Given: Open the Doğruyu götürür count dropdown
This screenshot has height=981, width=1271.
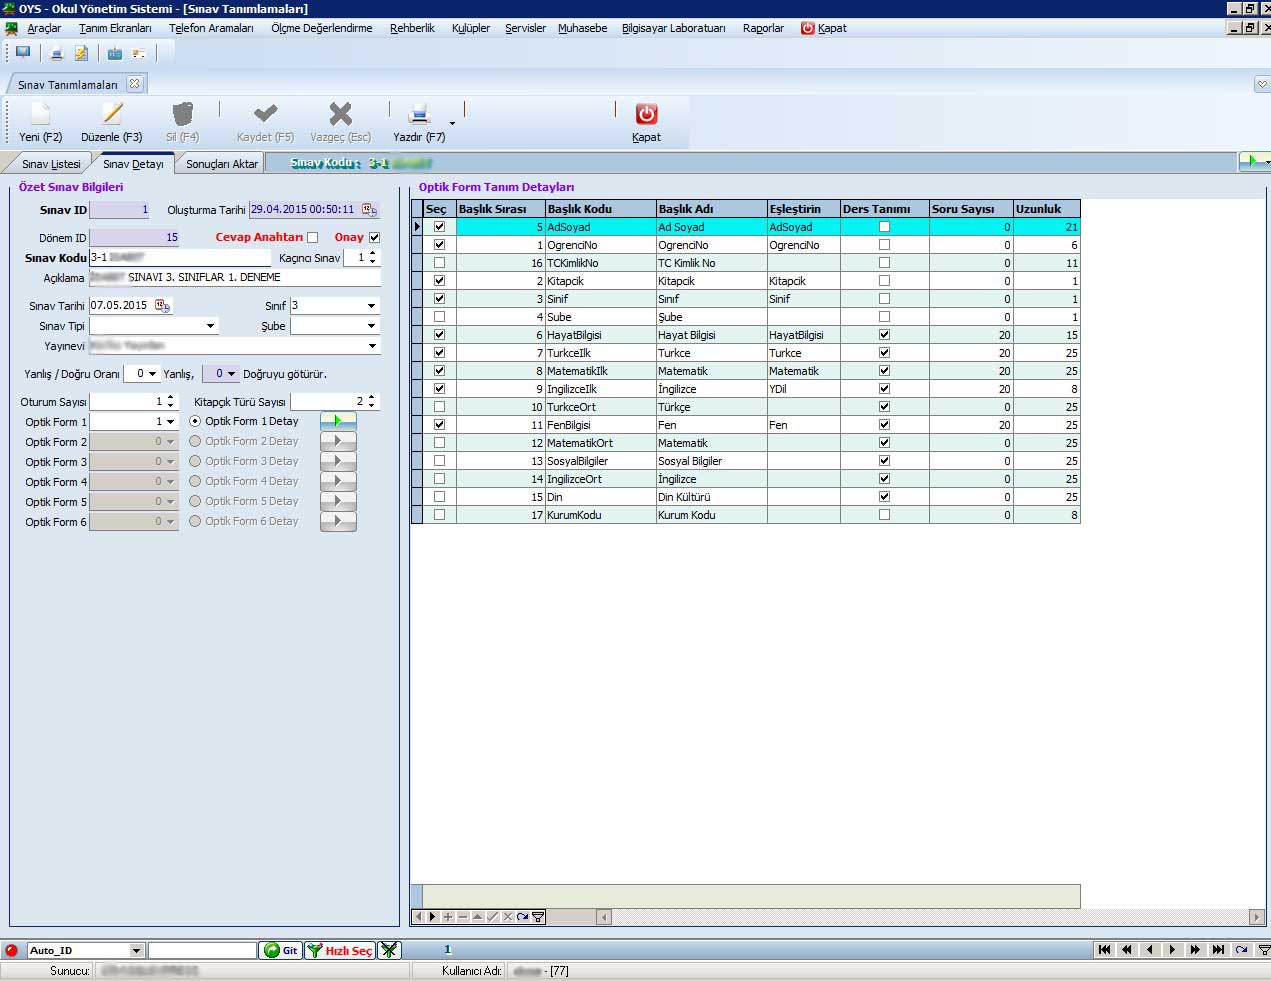Looking at the screenshot, I should (232, 374).
